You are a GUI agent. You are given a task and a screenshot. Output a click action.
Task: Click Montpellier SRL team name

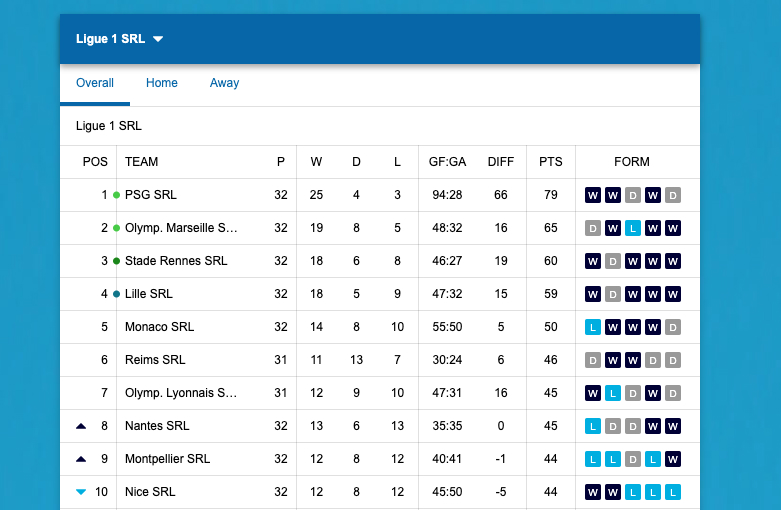tap(167, 459)
